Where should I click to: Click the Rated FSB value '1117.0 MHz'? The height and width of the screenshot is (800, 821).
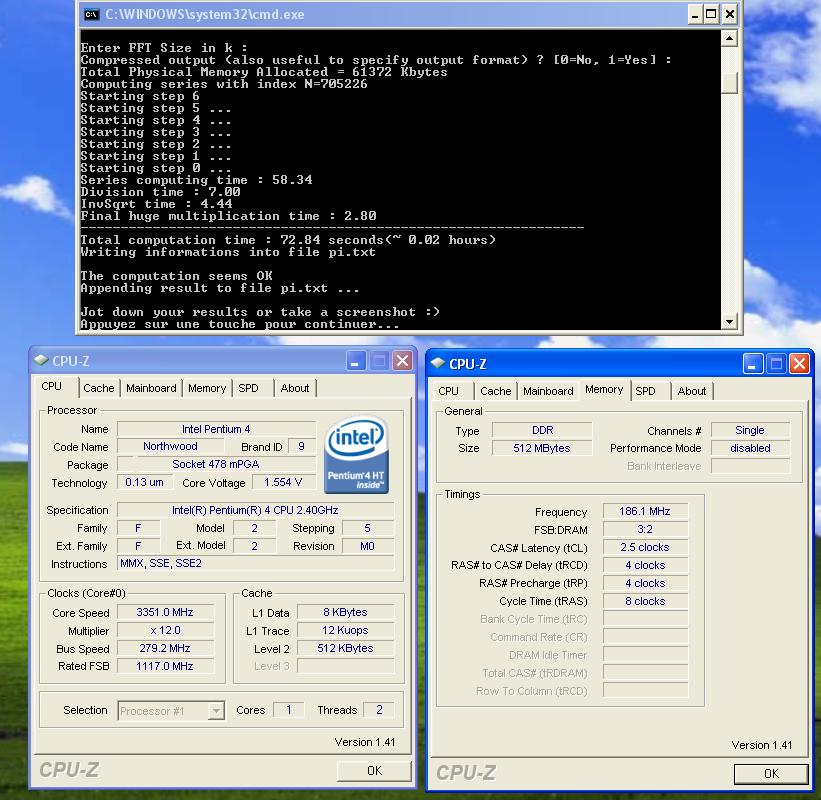[165, 666]
